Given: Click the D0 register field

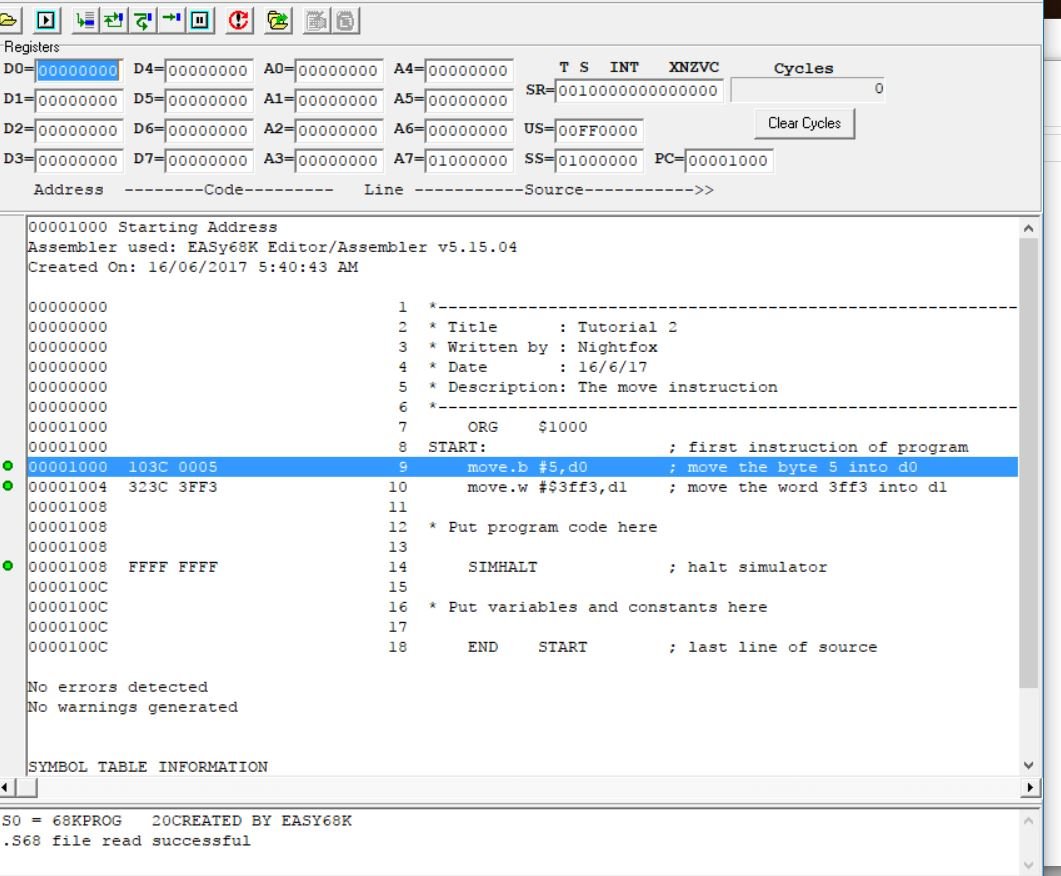Looking at the screenshot, I should [x=78, y=70].
